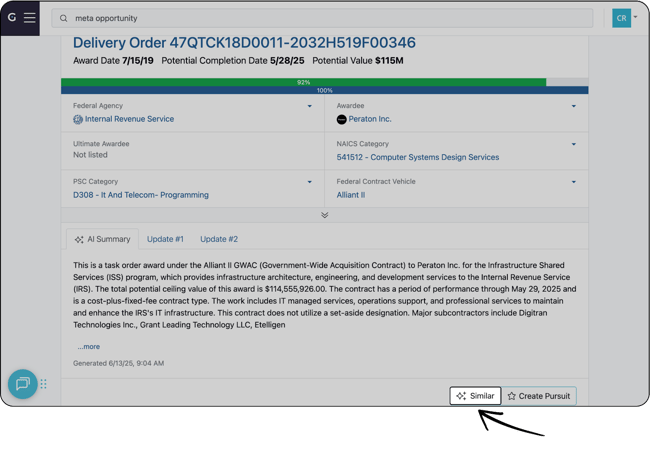Screen dimensions: 650x450
Task: Open the Peraton Inc. link
Action: (370, 119)
